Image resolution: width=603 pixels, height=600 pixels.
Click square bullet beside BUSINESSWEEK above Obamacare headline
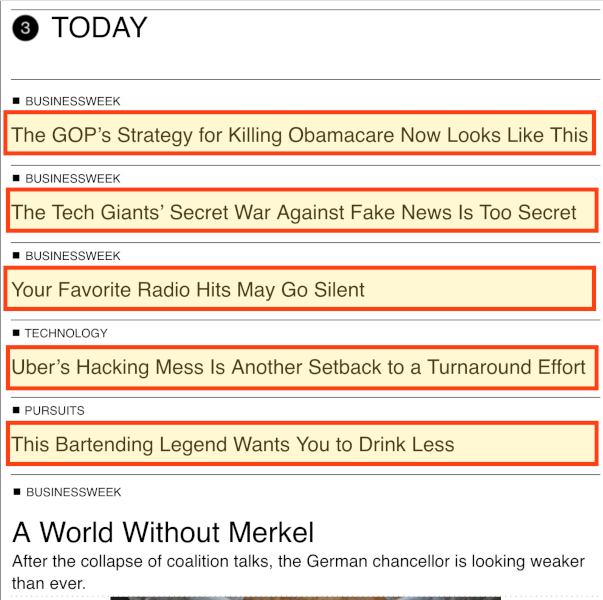click(16, 101)
